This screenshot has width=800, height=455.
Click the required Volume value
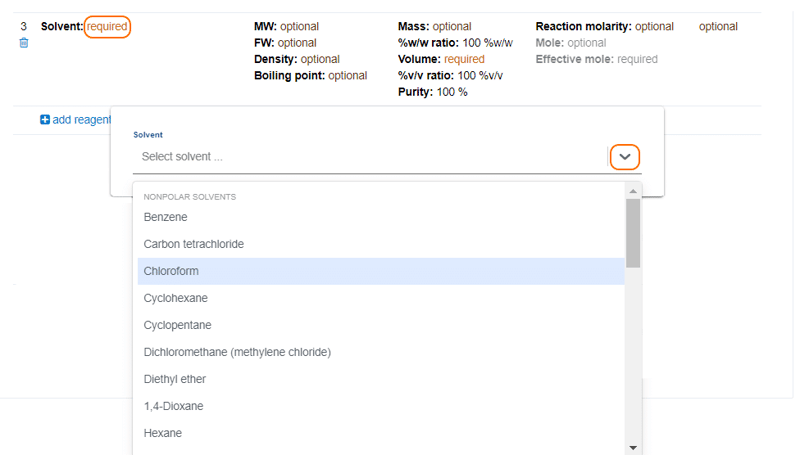pyautogui.click(x=464, y=59)
